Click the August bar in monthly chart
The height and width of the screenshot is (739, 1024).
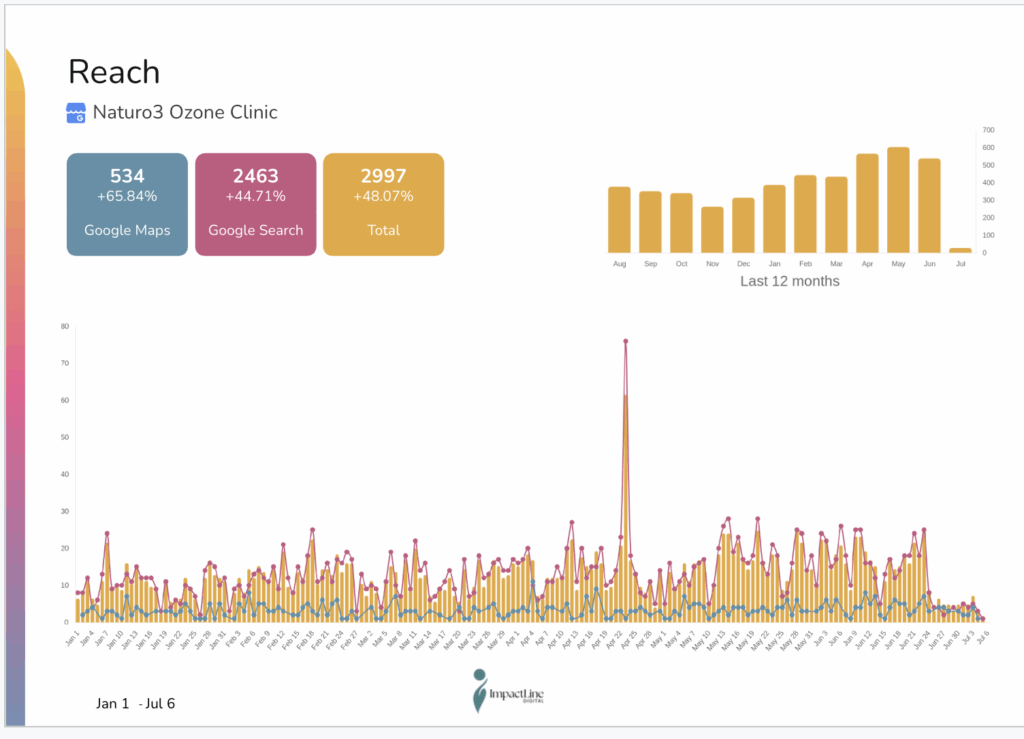pyautogui.click(x=619, y=220)
